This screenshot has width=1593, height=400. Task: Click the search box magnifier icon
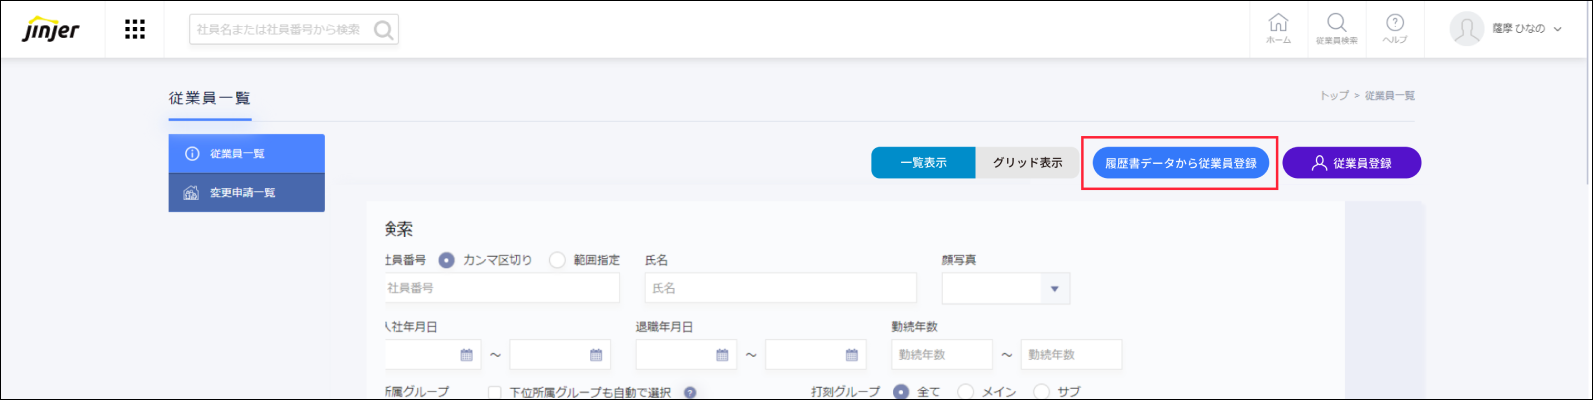click(383, 30)
